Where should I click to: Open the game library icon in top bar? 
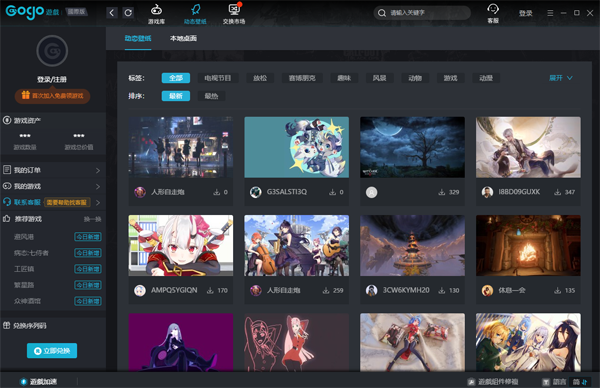156,14
